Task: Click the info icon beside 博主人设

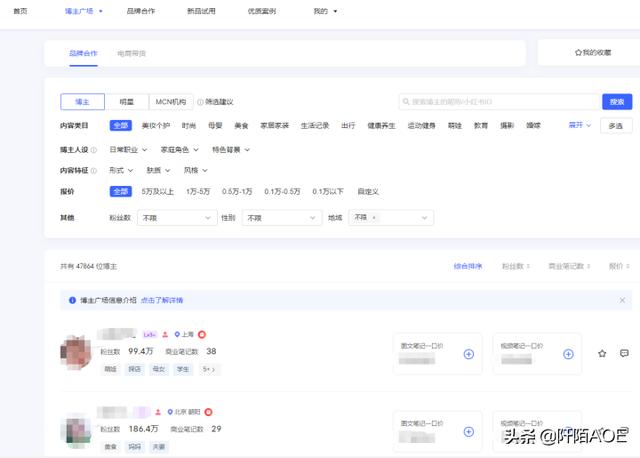Action: click(x=94, y=150)
